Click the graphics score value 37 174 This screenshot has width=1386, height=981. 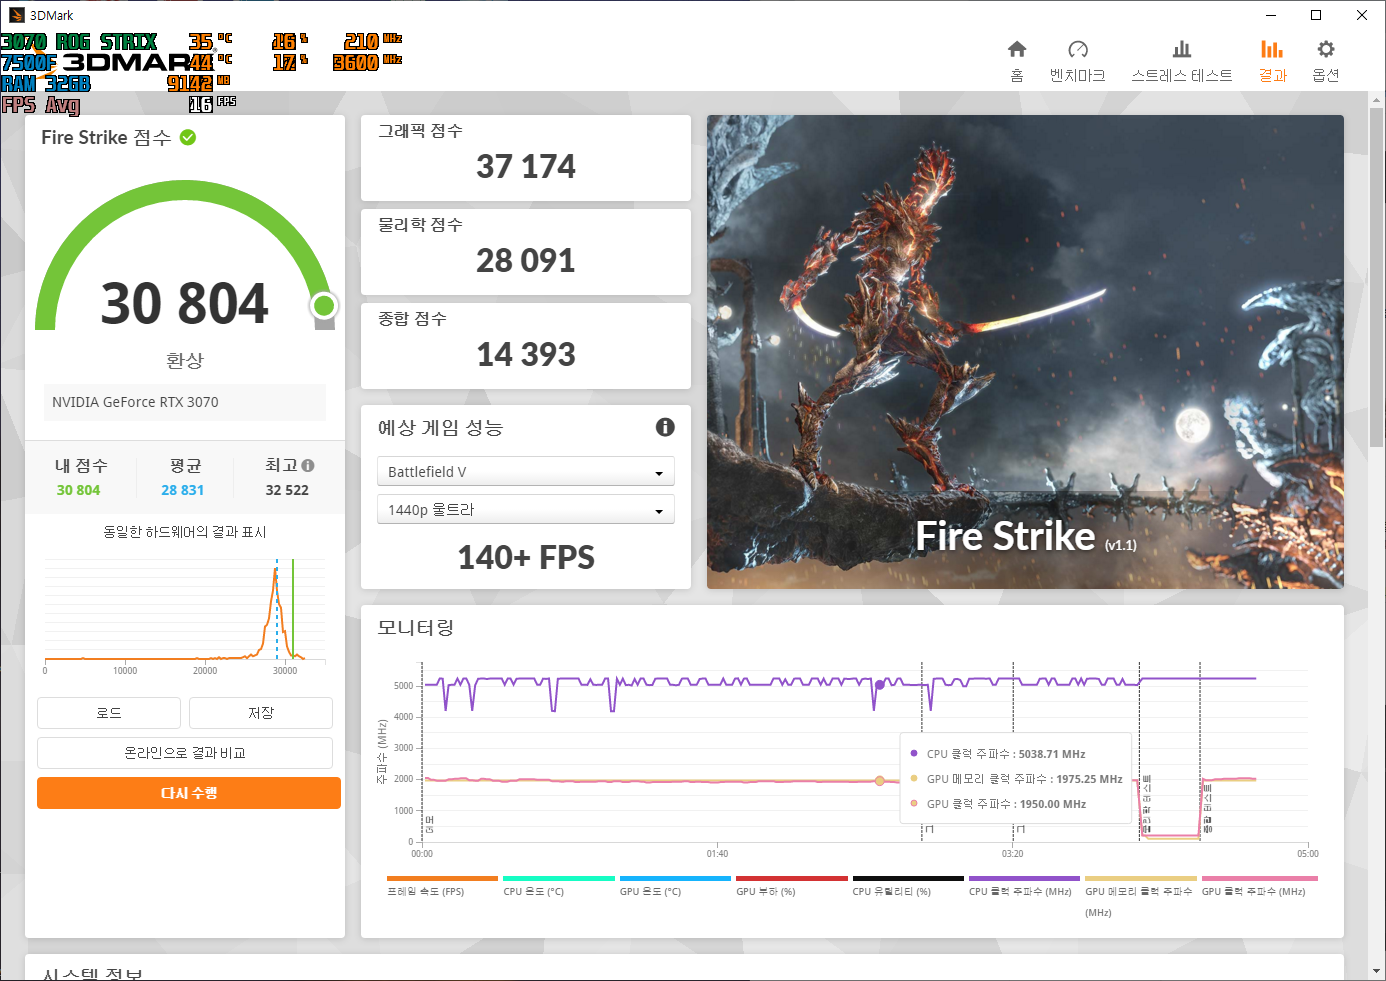(x=526, y=166)
